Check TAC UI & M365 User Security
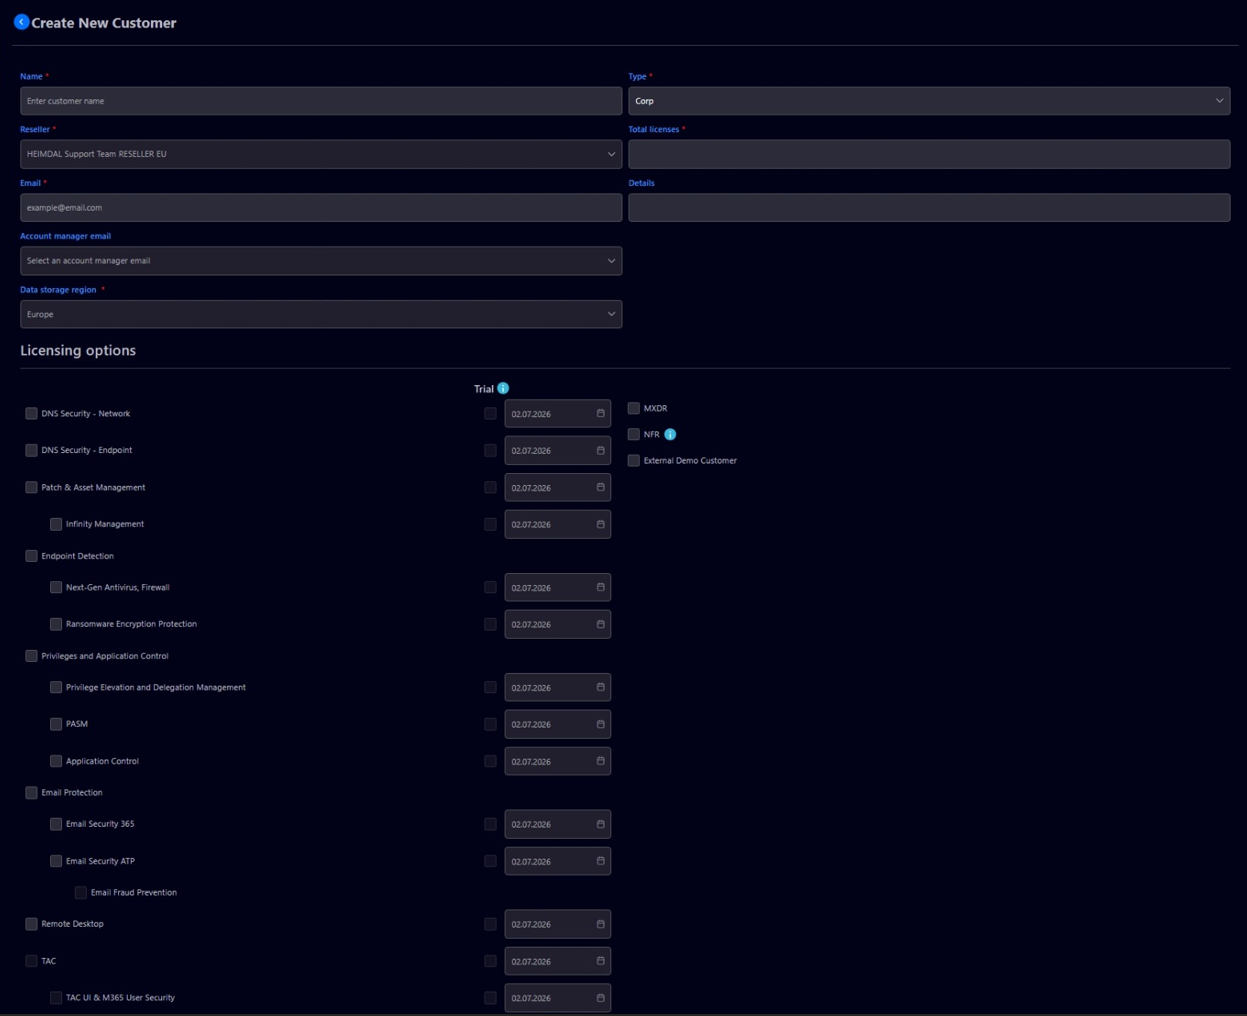This screenshot has width=1247, height=1016. coord(56,998)
